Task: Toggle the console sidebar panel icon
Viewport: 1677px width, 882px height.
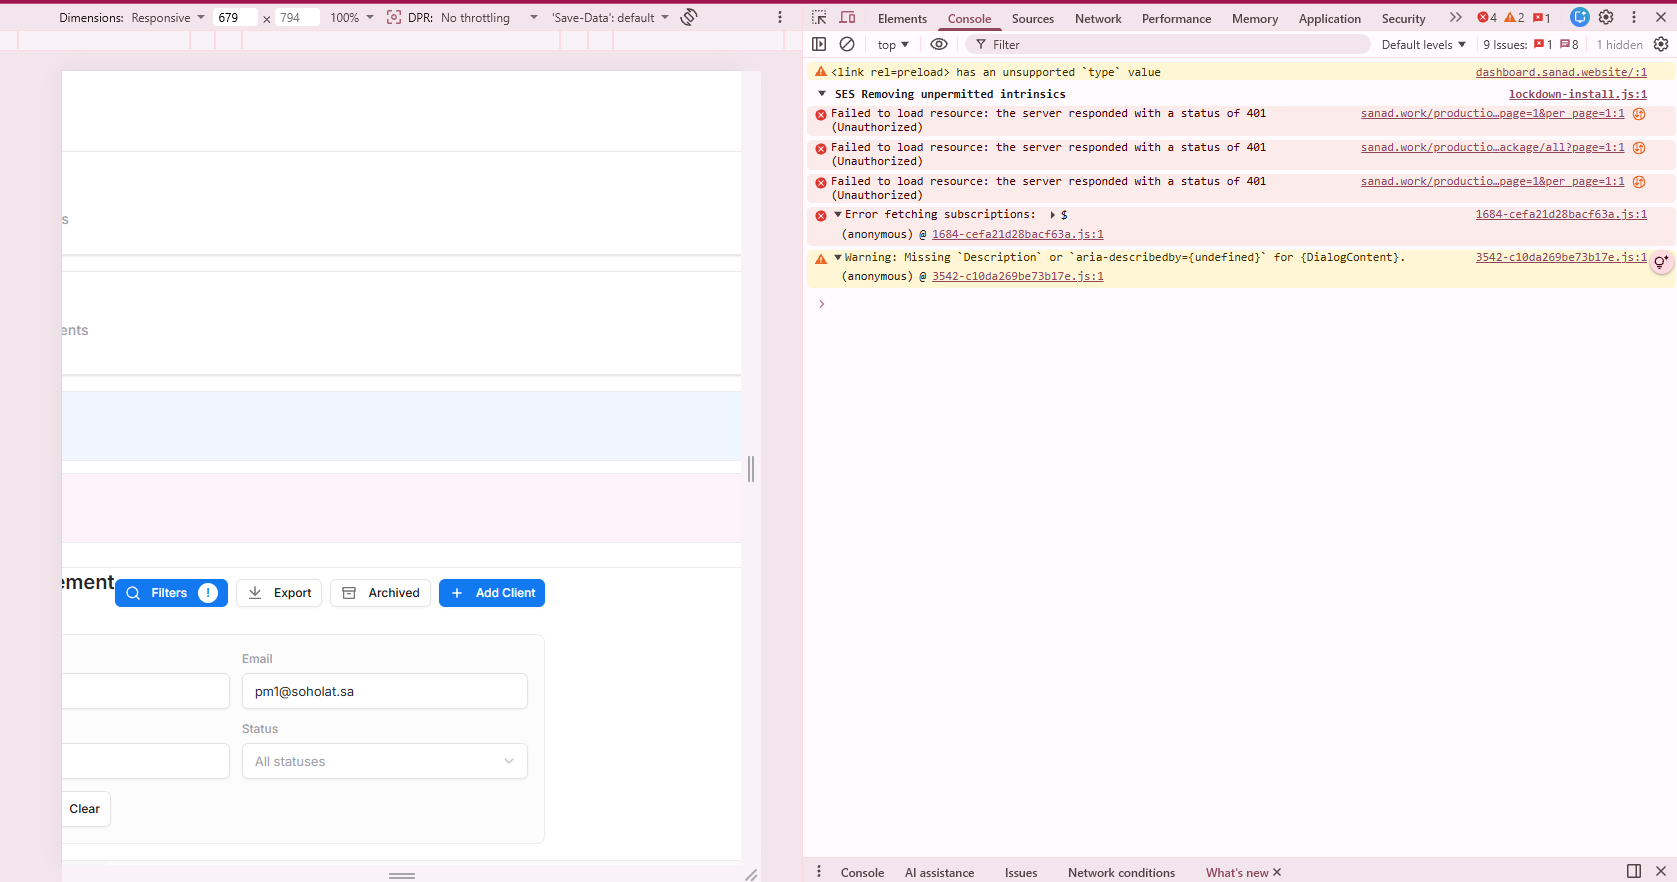Action: 819,44
